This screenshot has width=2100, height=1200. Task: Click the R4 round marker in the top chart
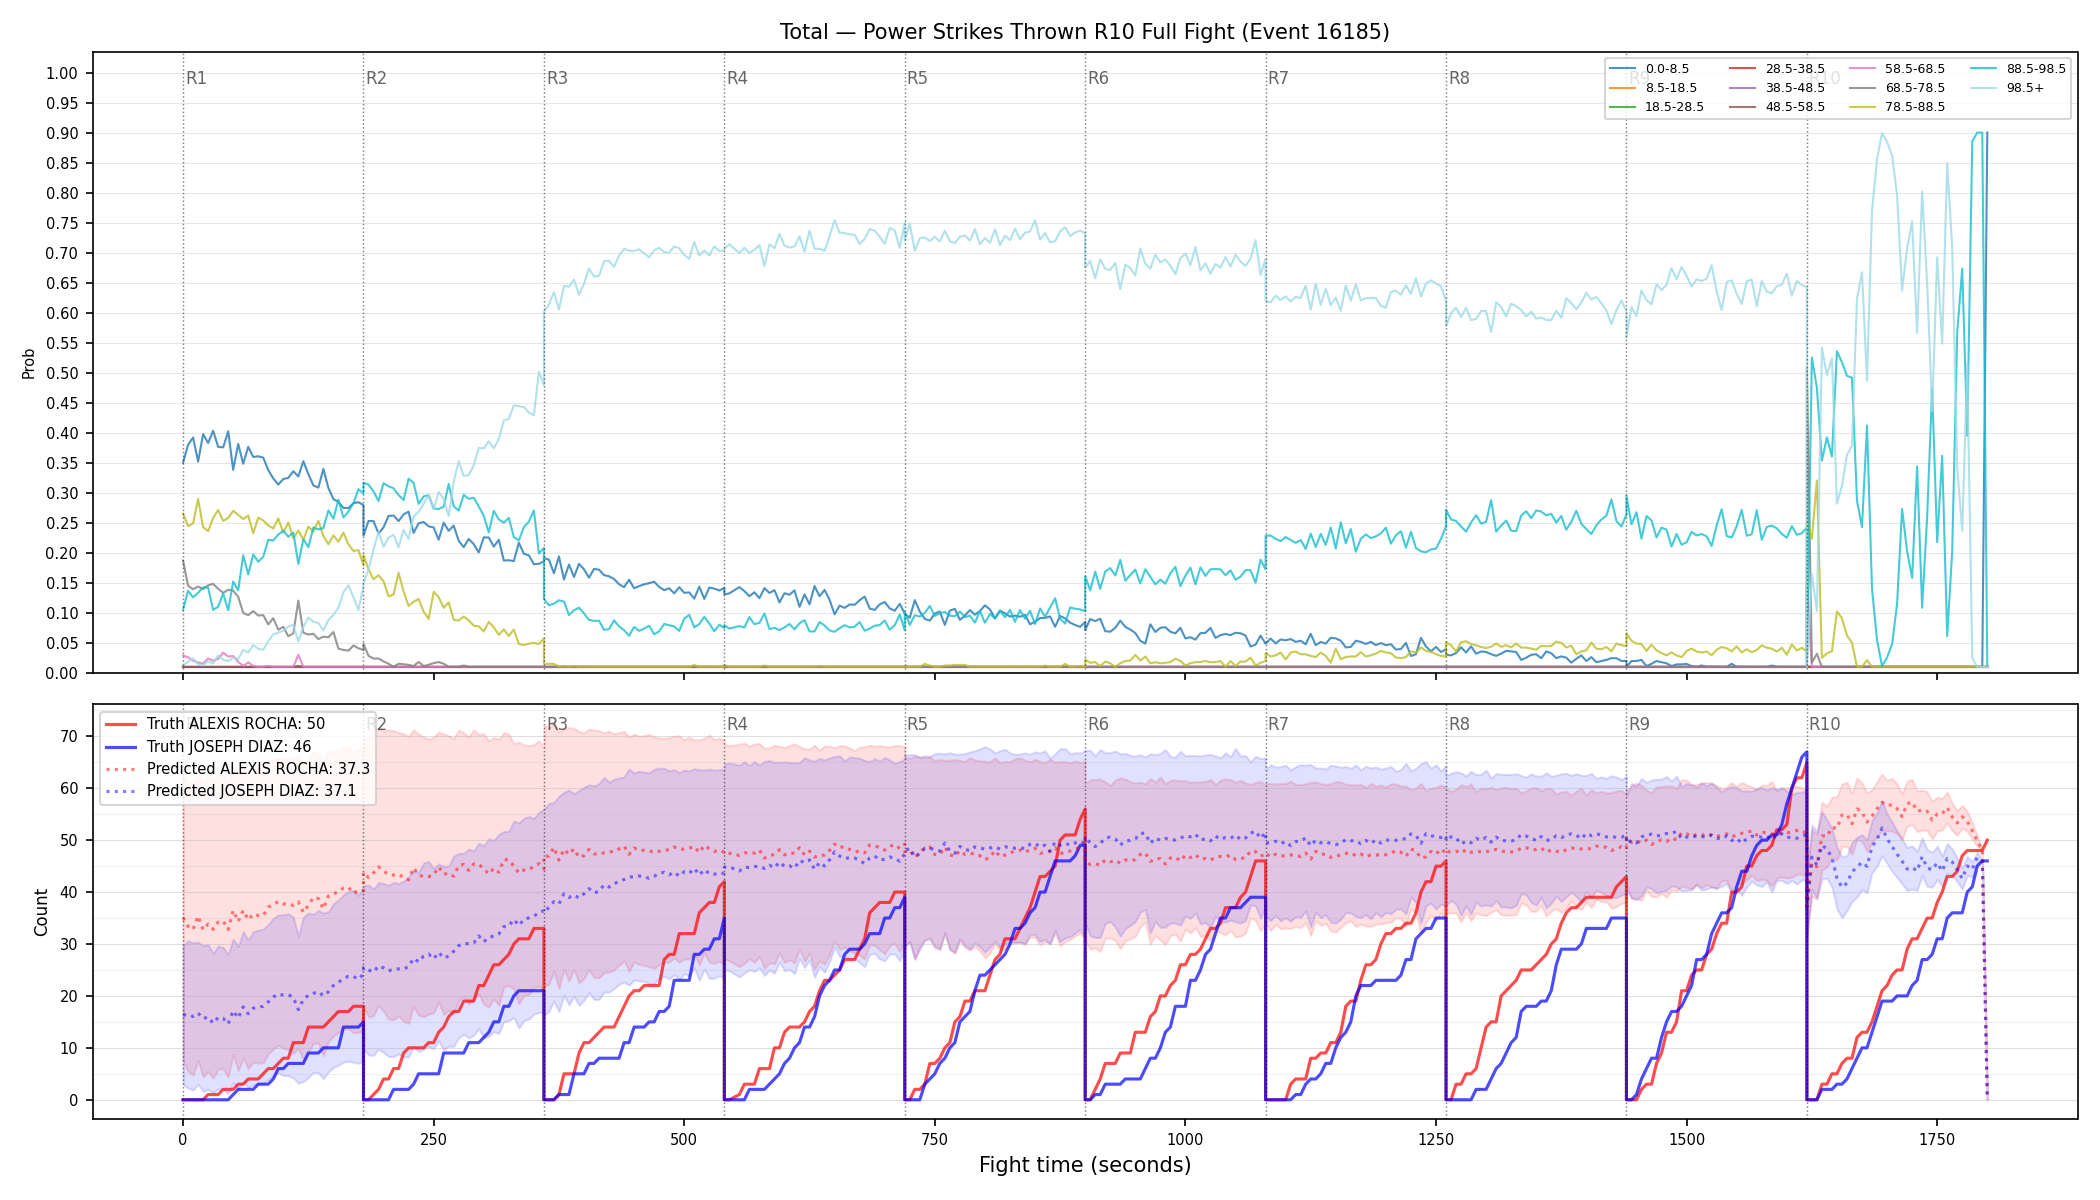pos(737,78)
